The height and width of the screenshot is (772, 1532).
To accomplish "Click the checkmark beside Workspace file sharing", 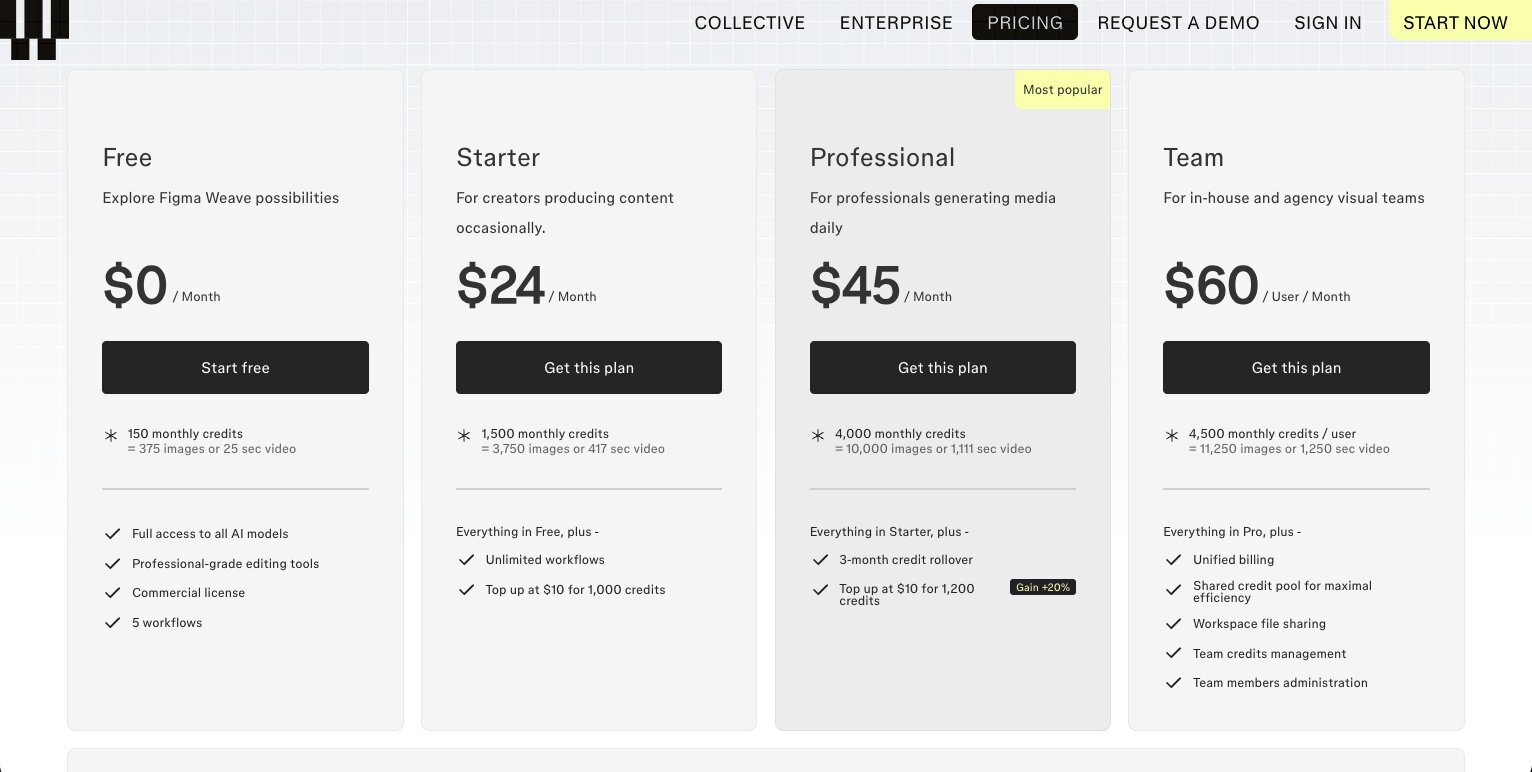I will (1173, 624).
